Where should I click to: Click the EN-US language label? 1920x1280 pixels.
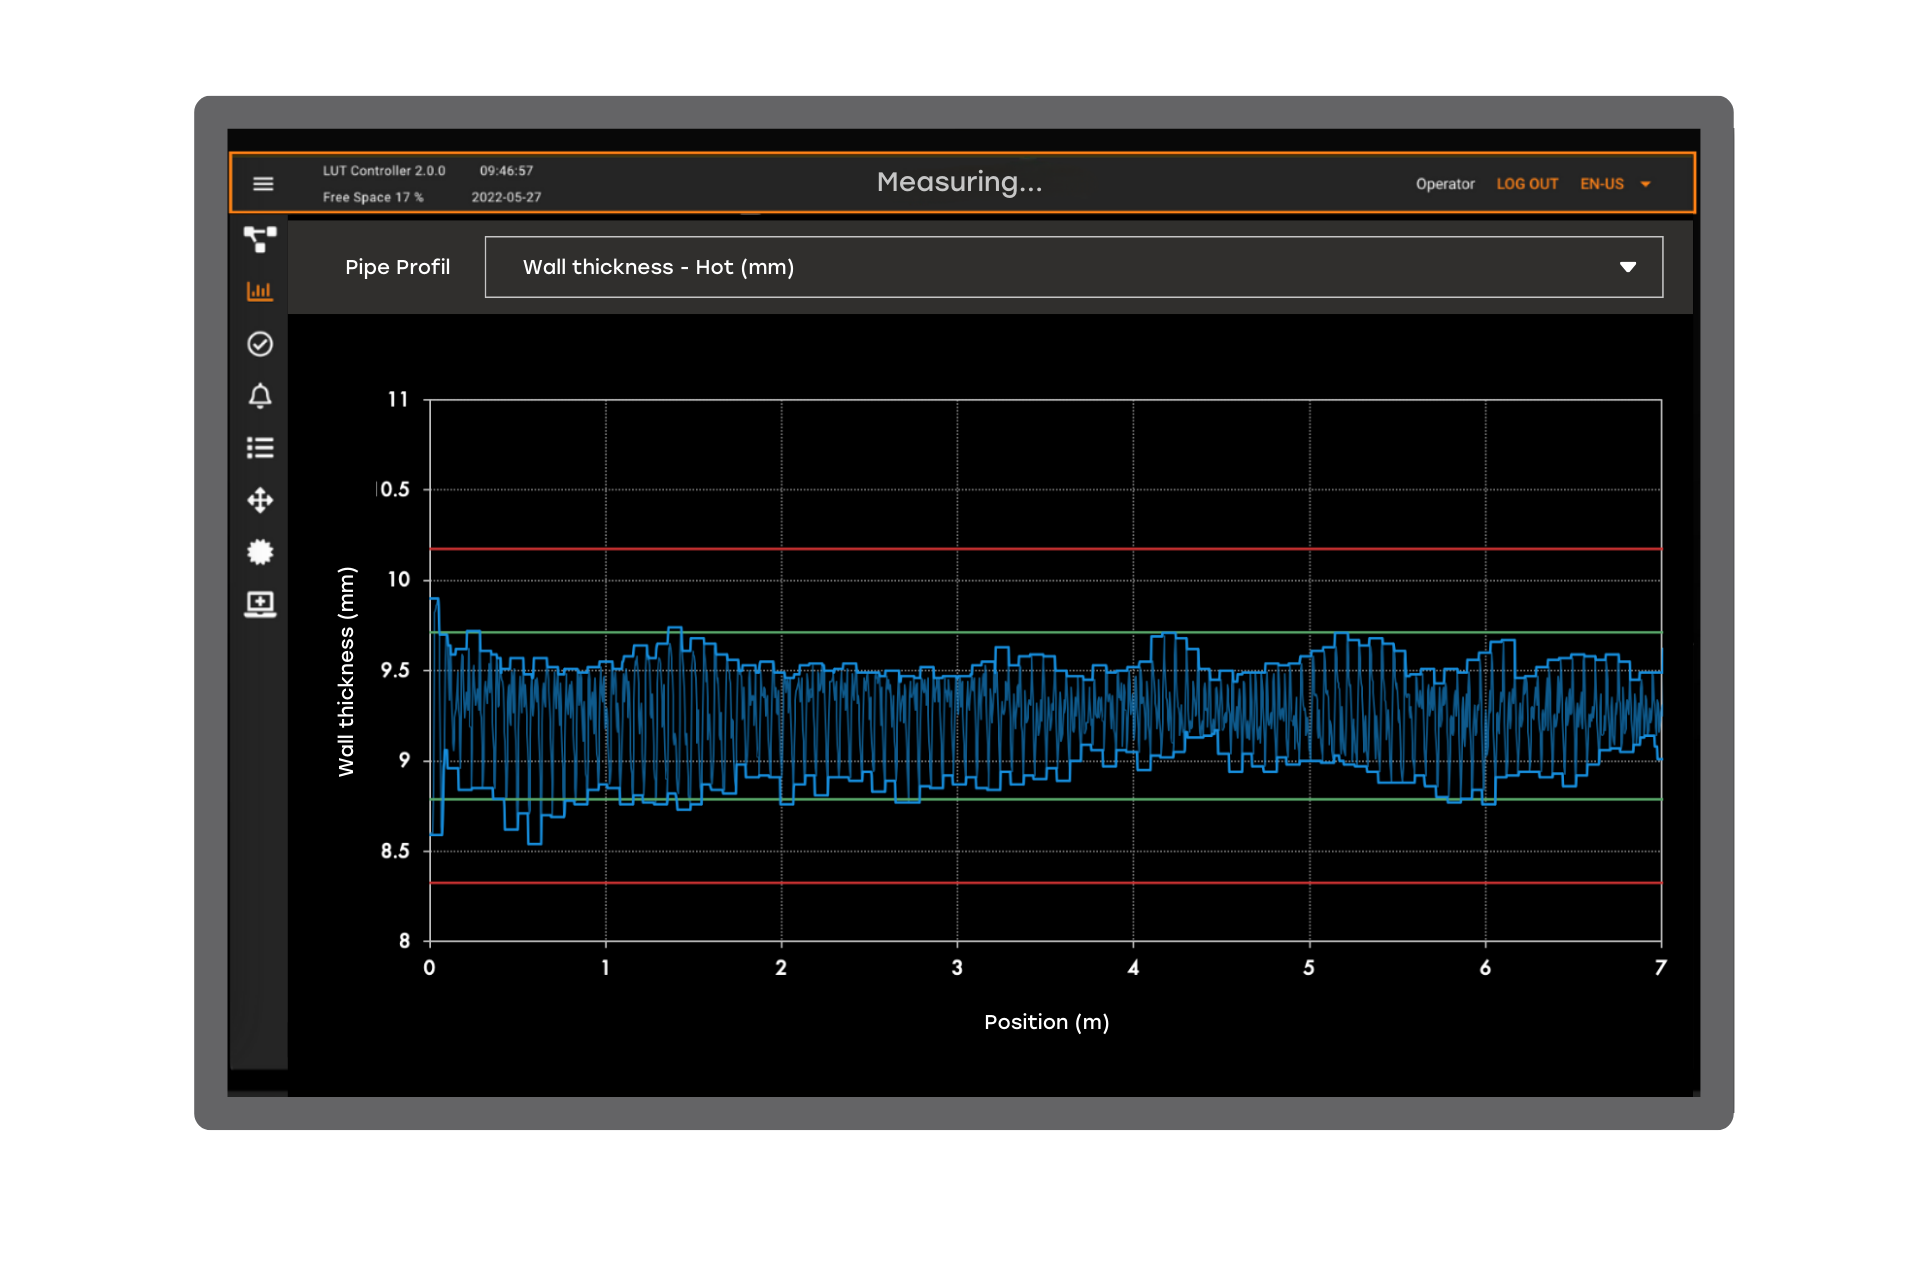[x=1601, y=184]
